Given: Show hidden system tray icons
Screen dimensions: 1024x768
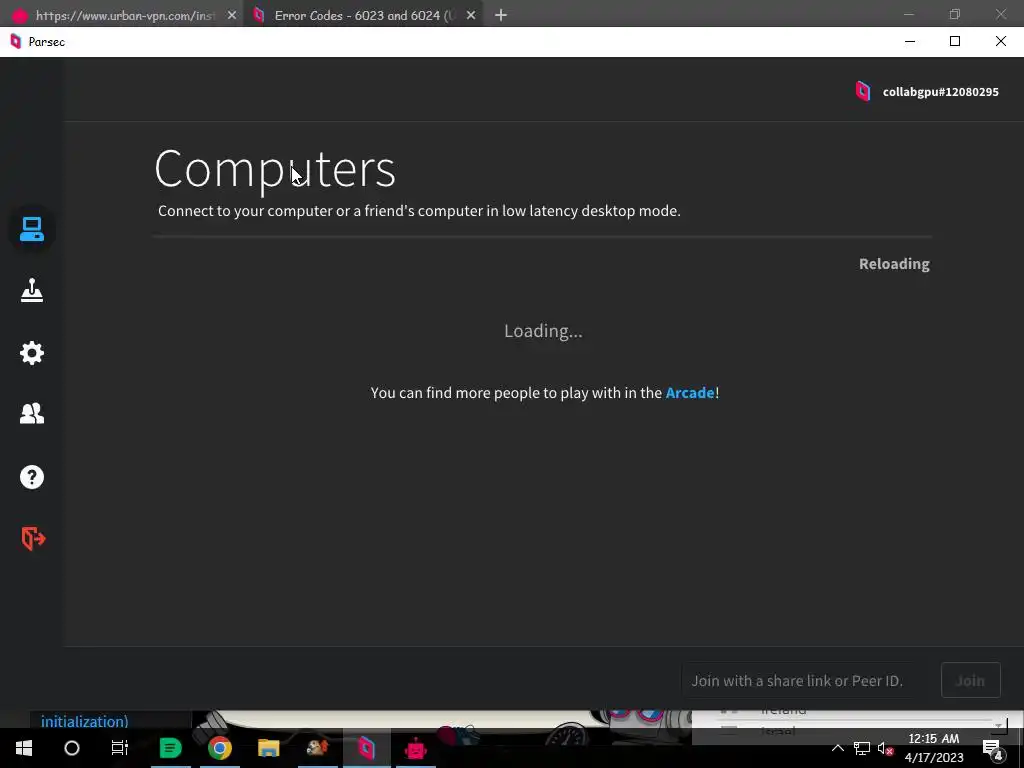Looking at the screenshot, I should click(837, 748).
